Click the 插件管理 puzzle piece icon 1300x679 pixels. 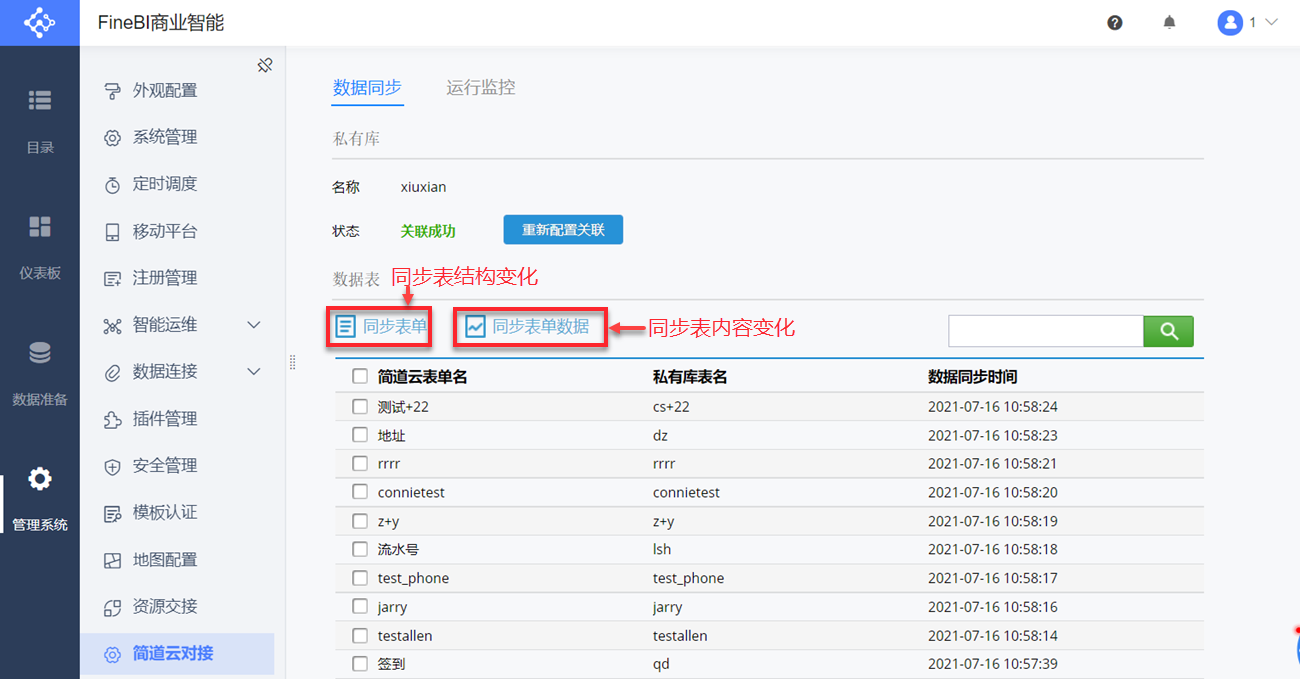[x=113, y=419]
